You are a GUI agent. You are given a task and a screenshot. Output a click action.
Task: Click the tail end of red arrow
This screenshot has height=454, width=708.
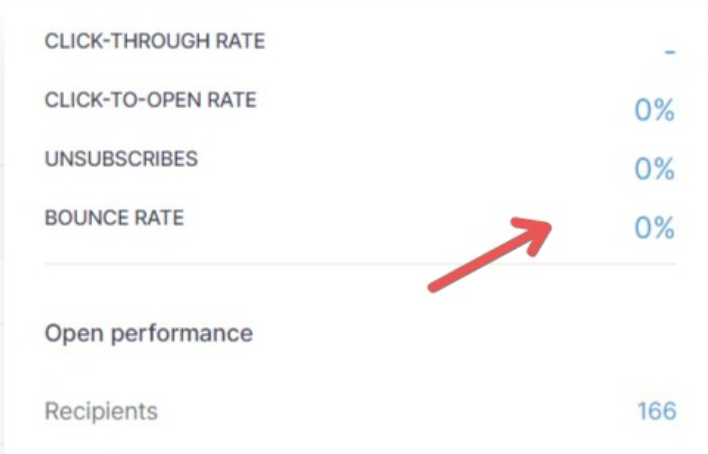tap(435, 288)
